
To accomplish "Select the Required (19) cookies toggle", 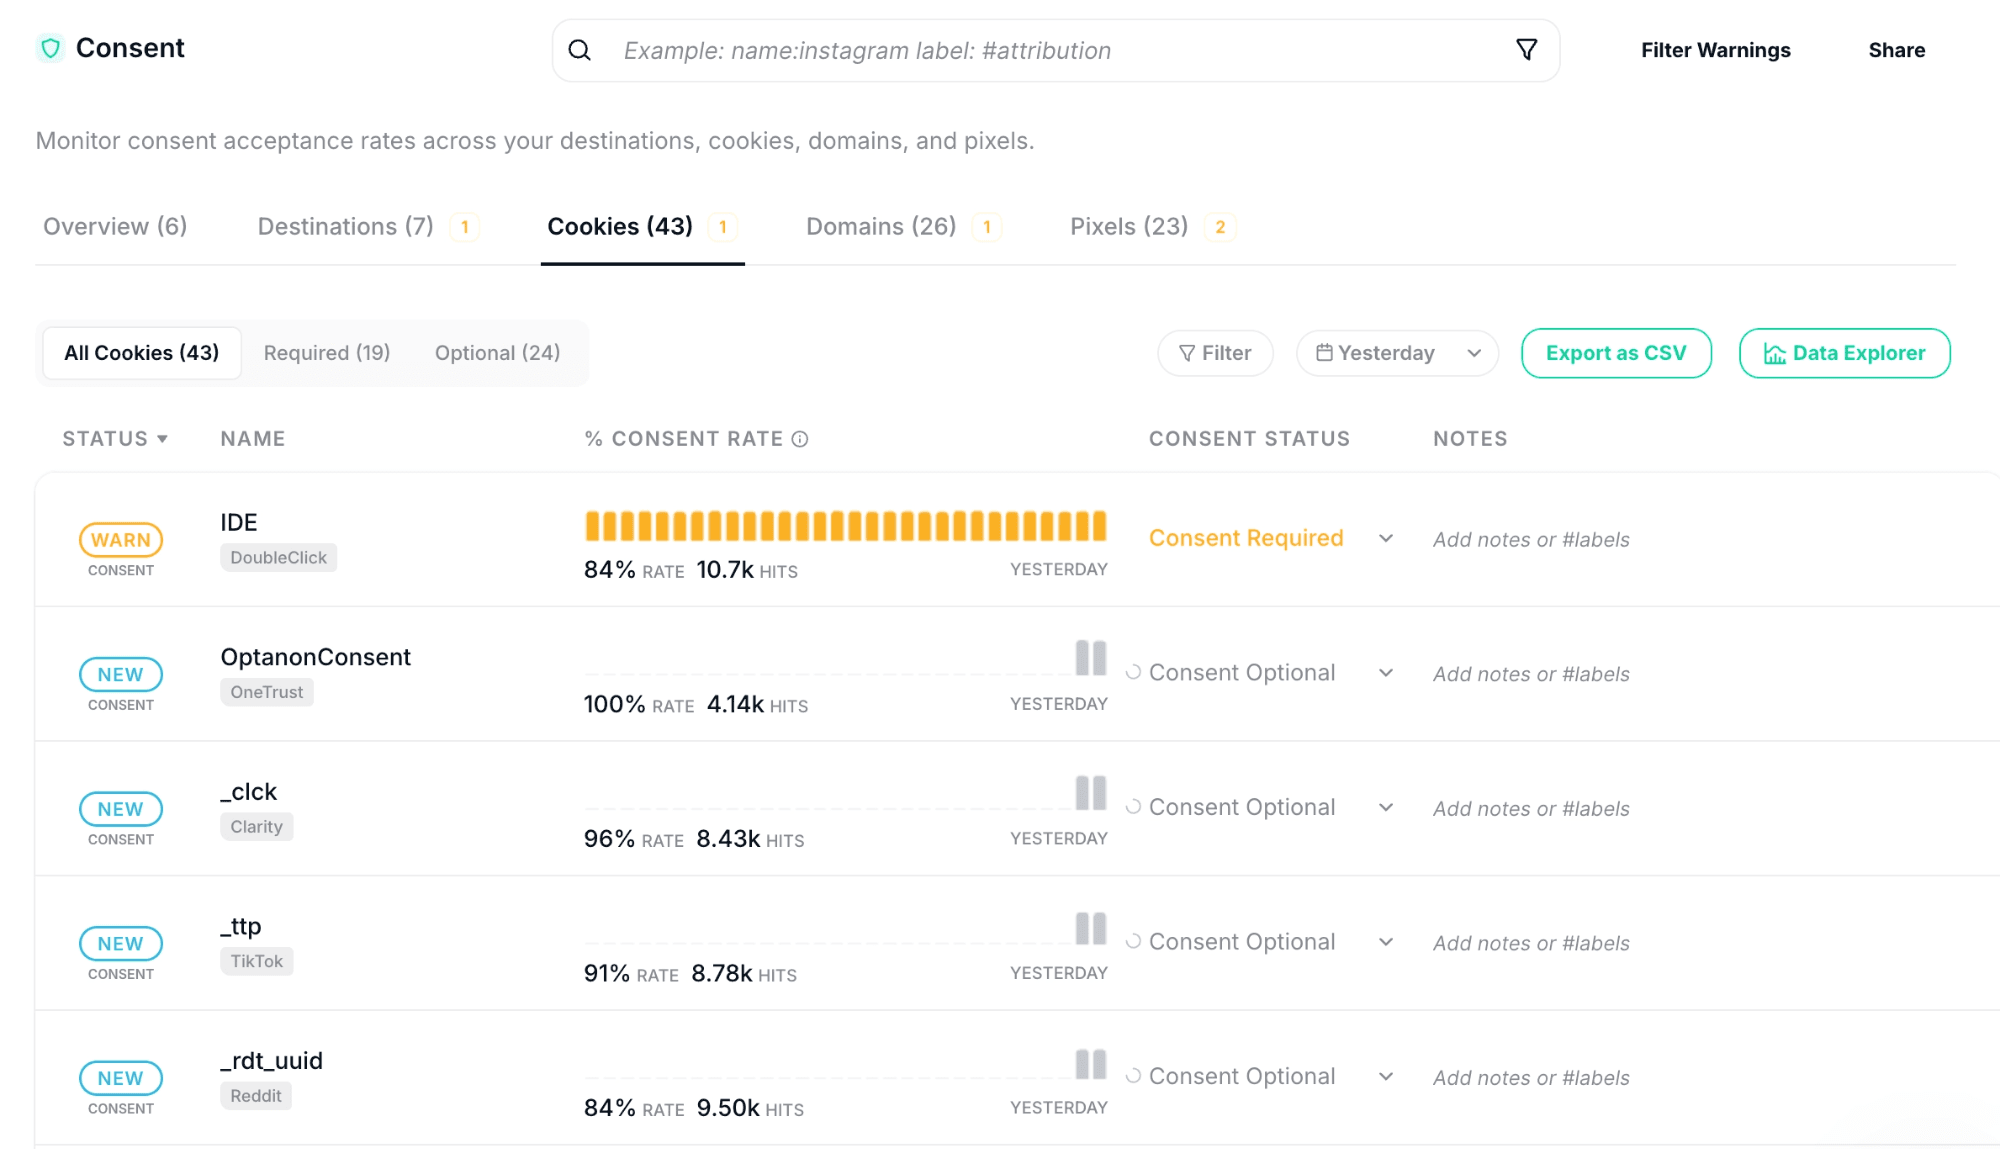I will (327, 353).
